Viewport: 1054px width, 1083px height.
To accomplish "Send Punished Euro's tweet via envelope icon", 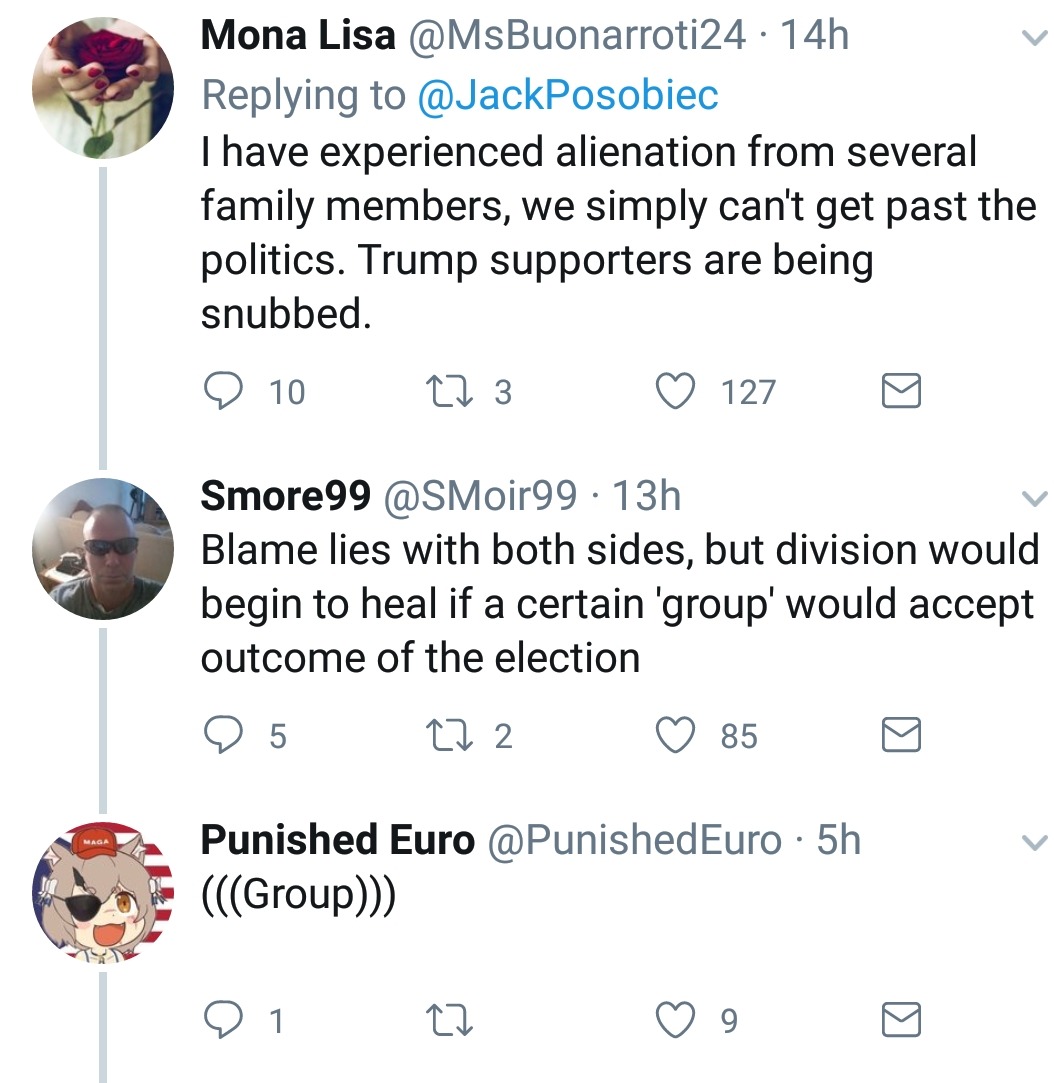I will (x=900, y=1020).
